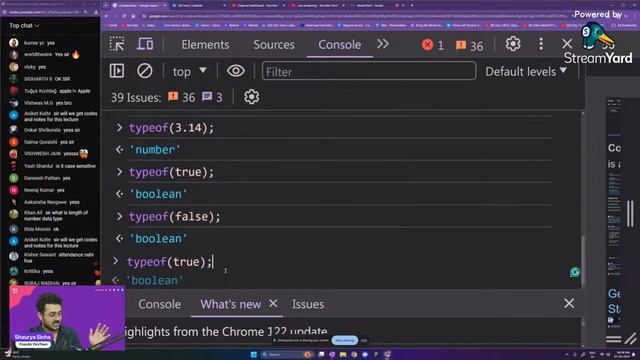Clear the console

(144, 71)
